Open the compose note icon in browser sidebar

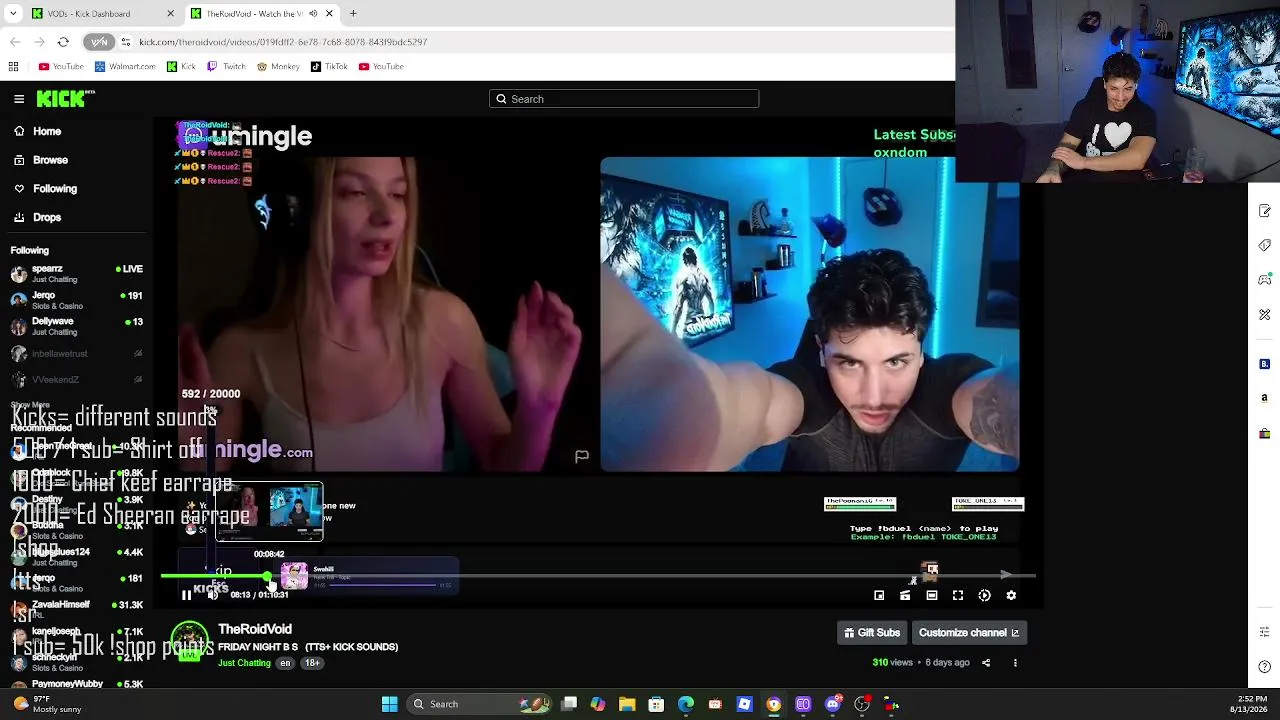point(1264,211)
